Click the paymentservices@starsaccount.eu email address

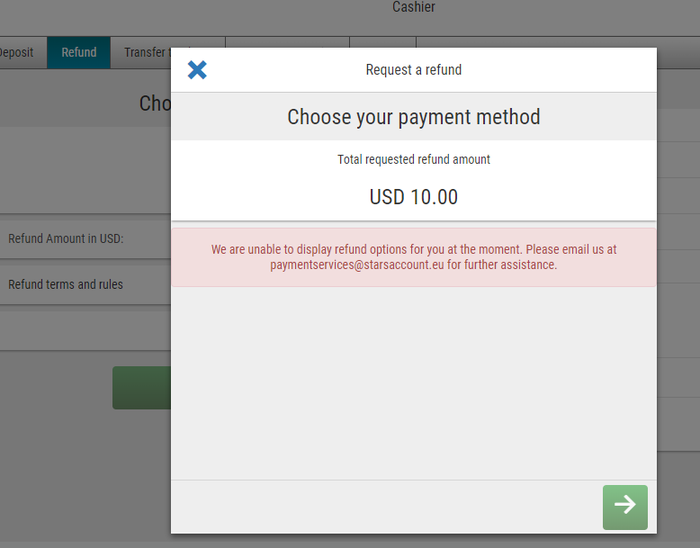(357, 265)
